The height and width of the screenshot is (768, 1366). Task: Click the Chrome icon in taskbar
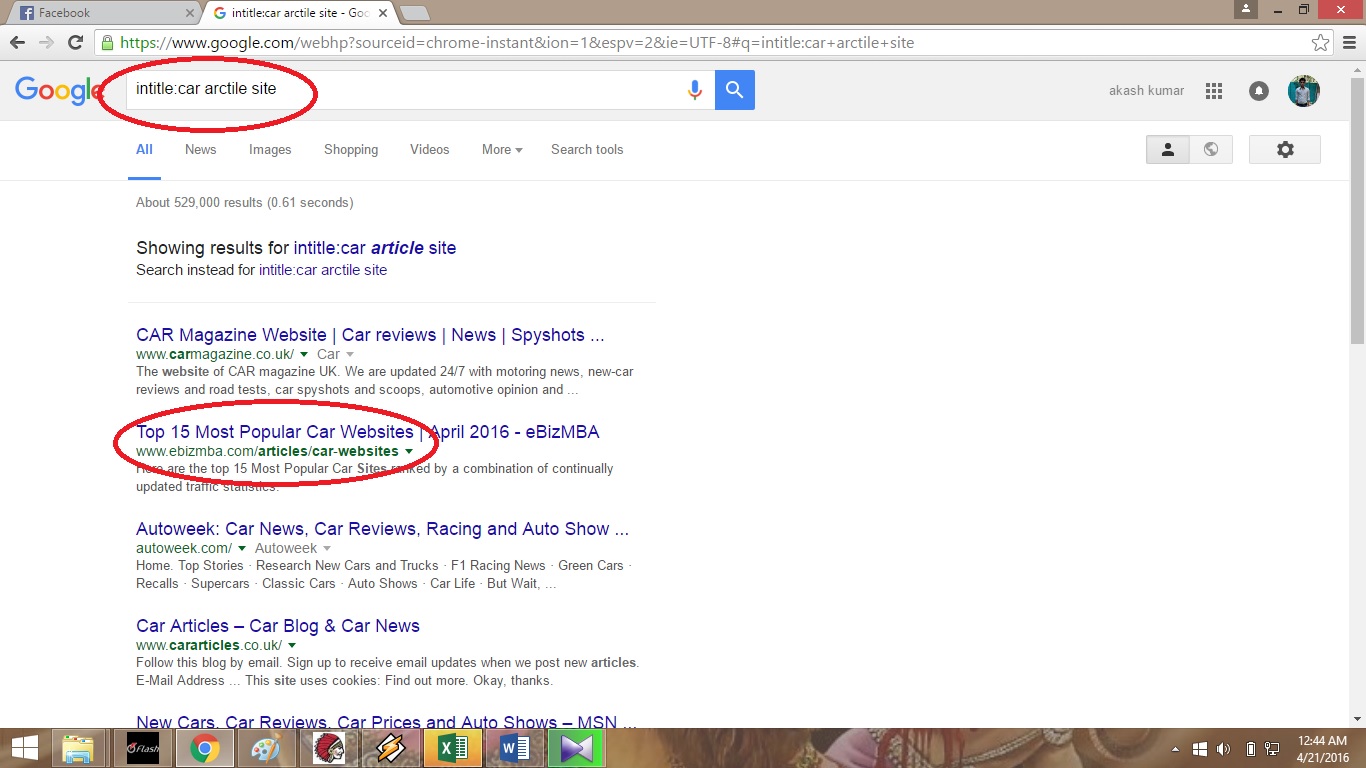click(x=205, y=748)
